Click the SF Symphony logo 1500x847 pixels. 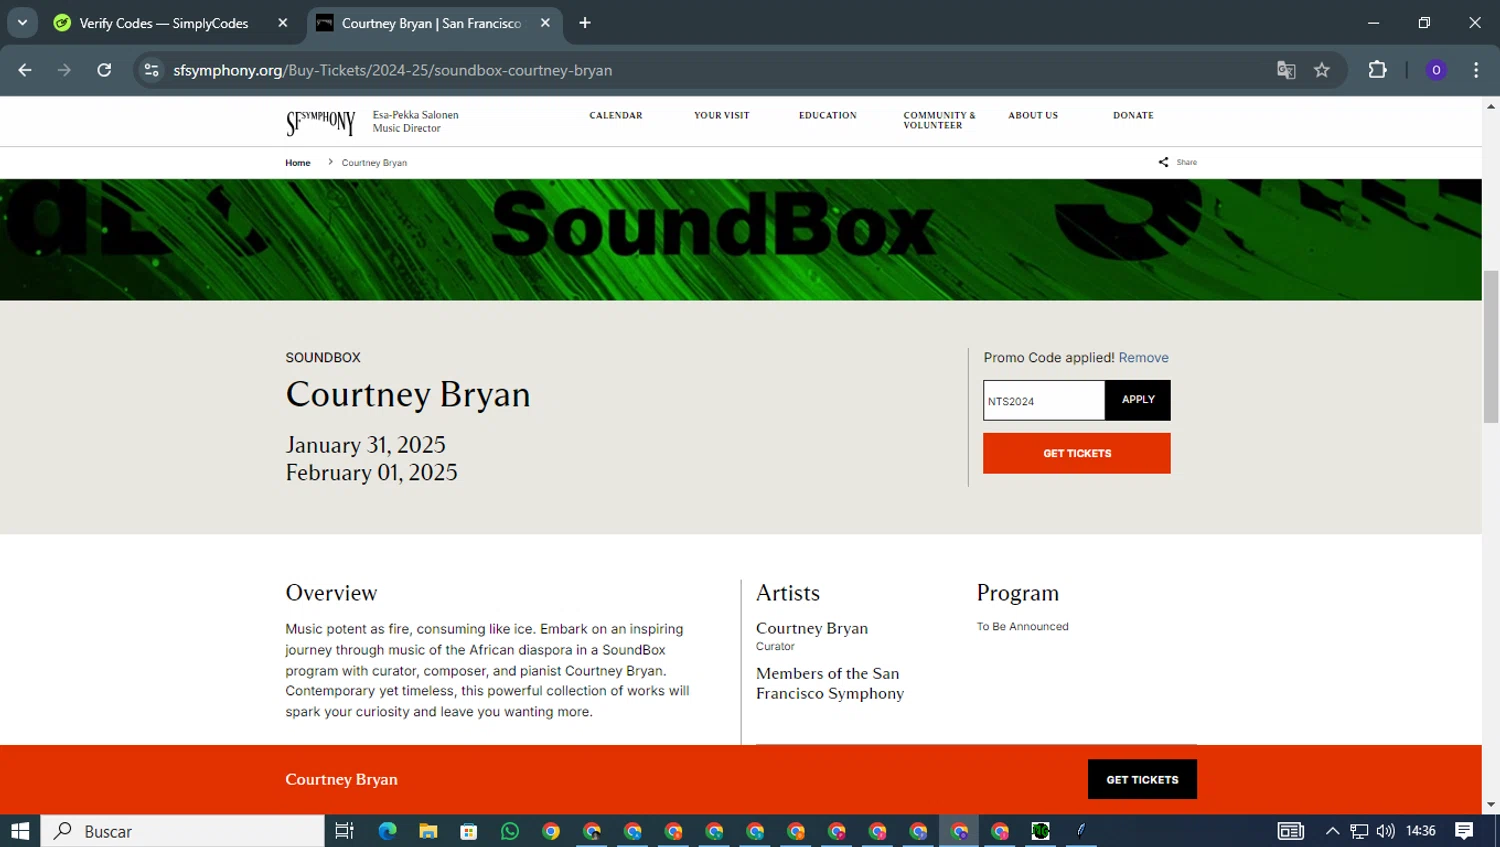[x=320, y=122]
